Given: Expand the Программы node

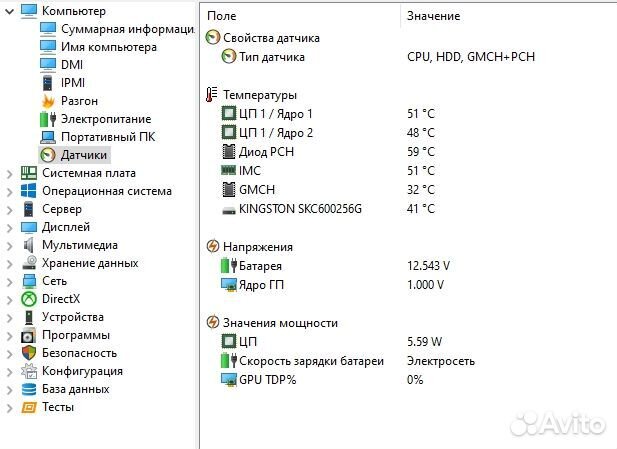Looking at the screenshot, I should (9, 336).
